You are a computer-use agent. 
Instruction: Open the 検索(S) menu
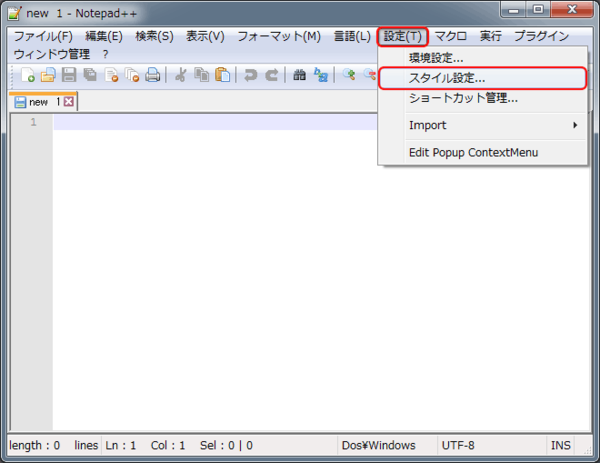point(154,36)
